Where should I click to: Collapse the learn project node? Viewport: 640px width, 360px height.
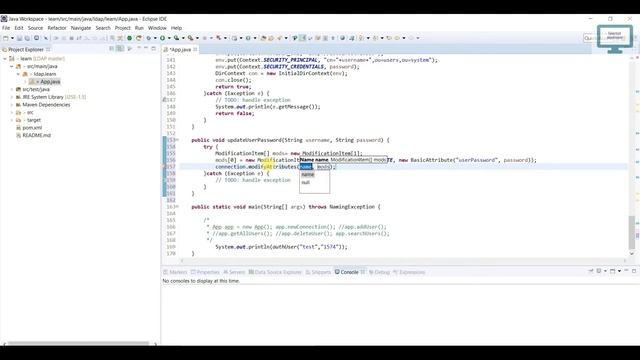(x=5, y=58)
